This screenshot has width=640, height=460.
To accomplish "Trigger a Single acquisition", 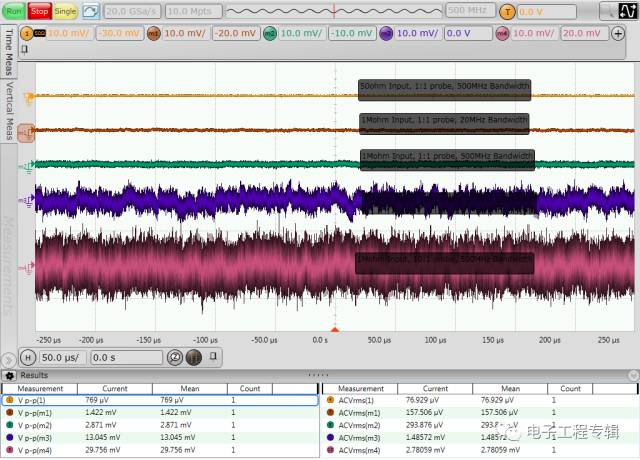I will coord(65,11).
